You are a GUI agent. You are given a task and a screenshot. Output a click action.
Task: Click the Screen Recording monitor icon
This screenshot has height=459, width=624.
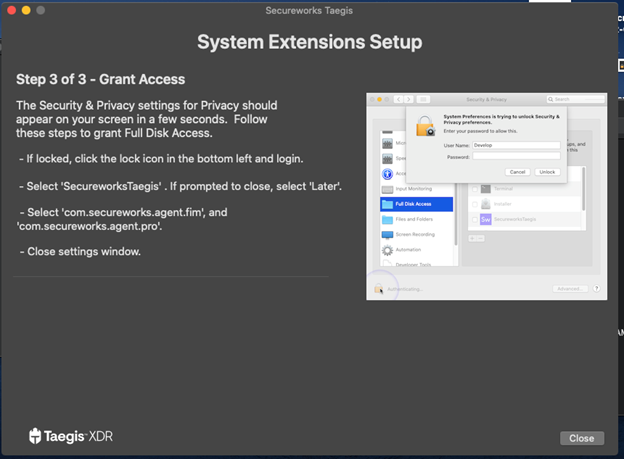386,235
